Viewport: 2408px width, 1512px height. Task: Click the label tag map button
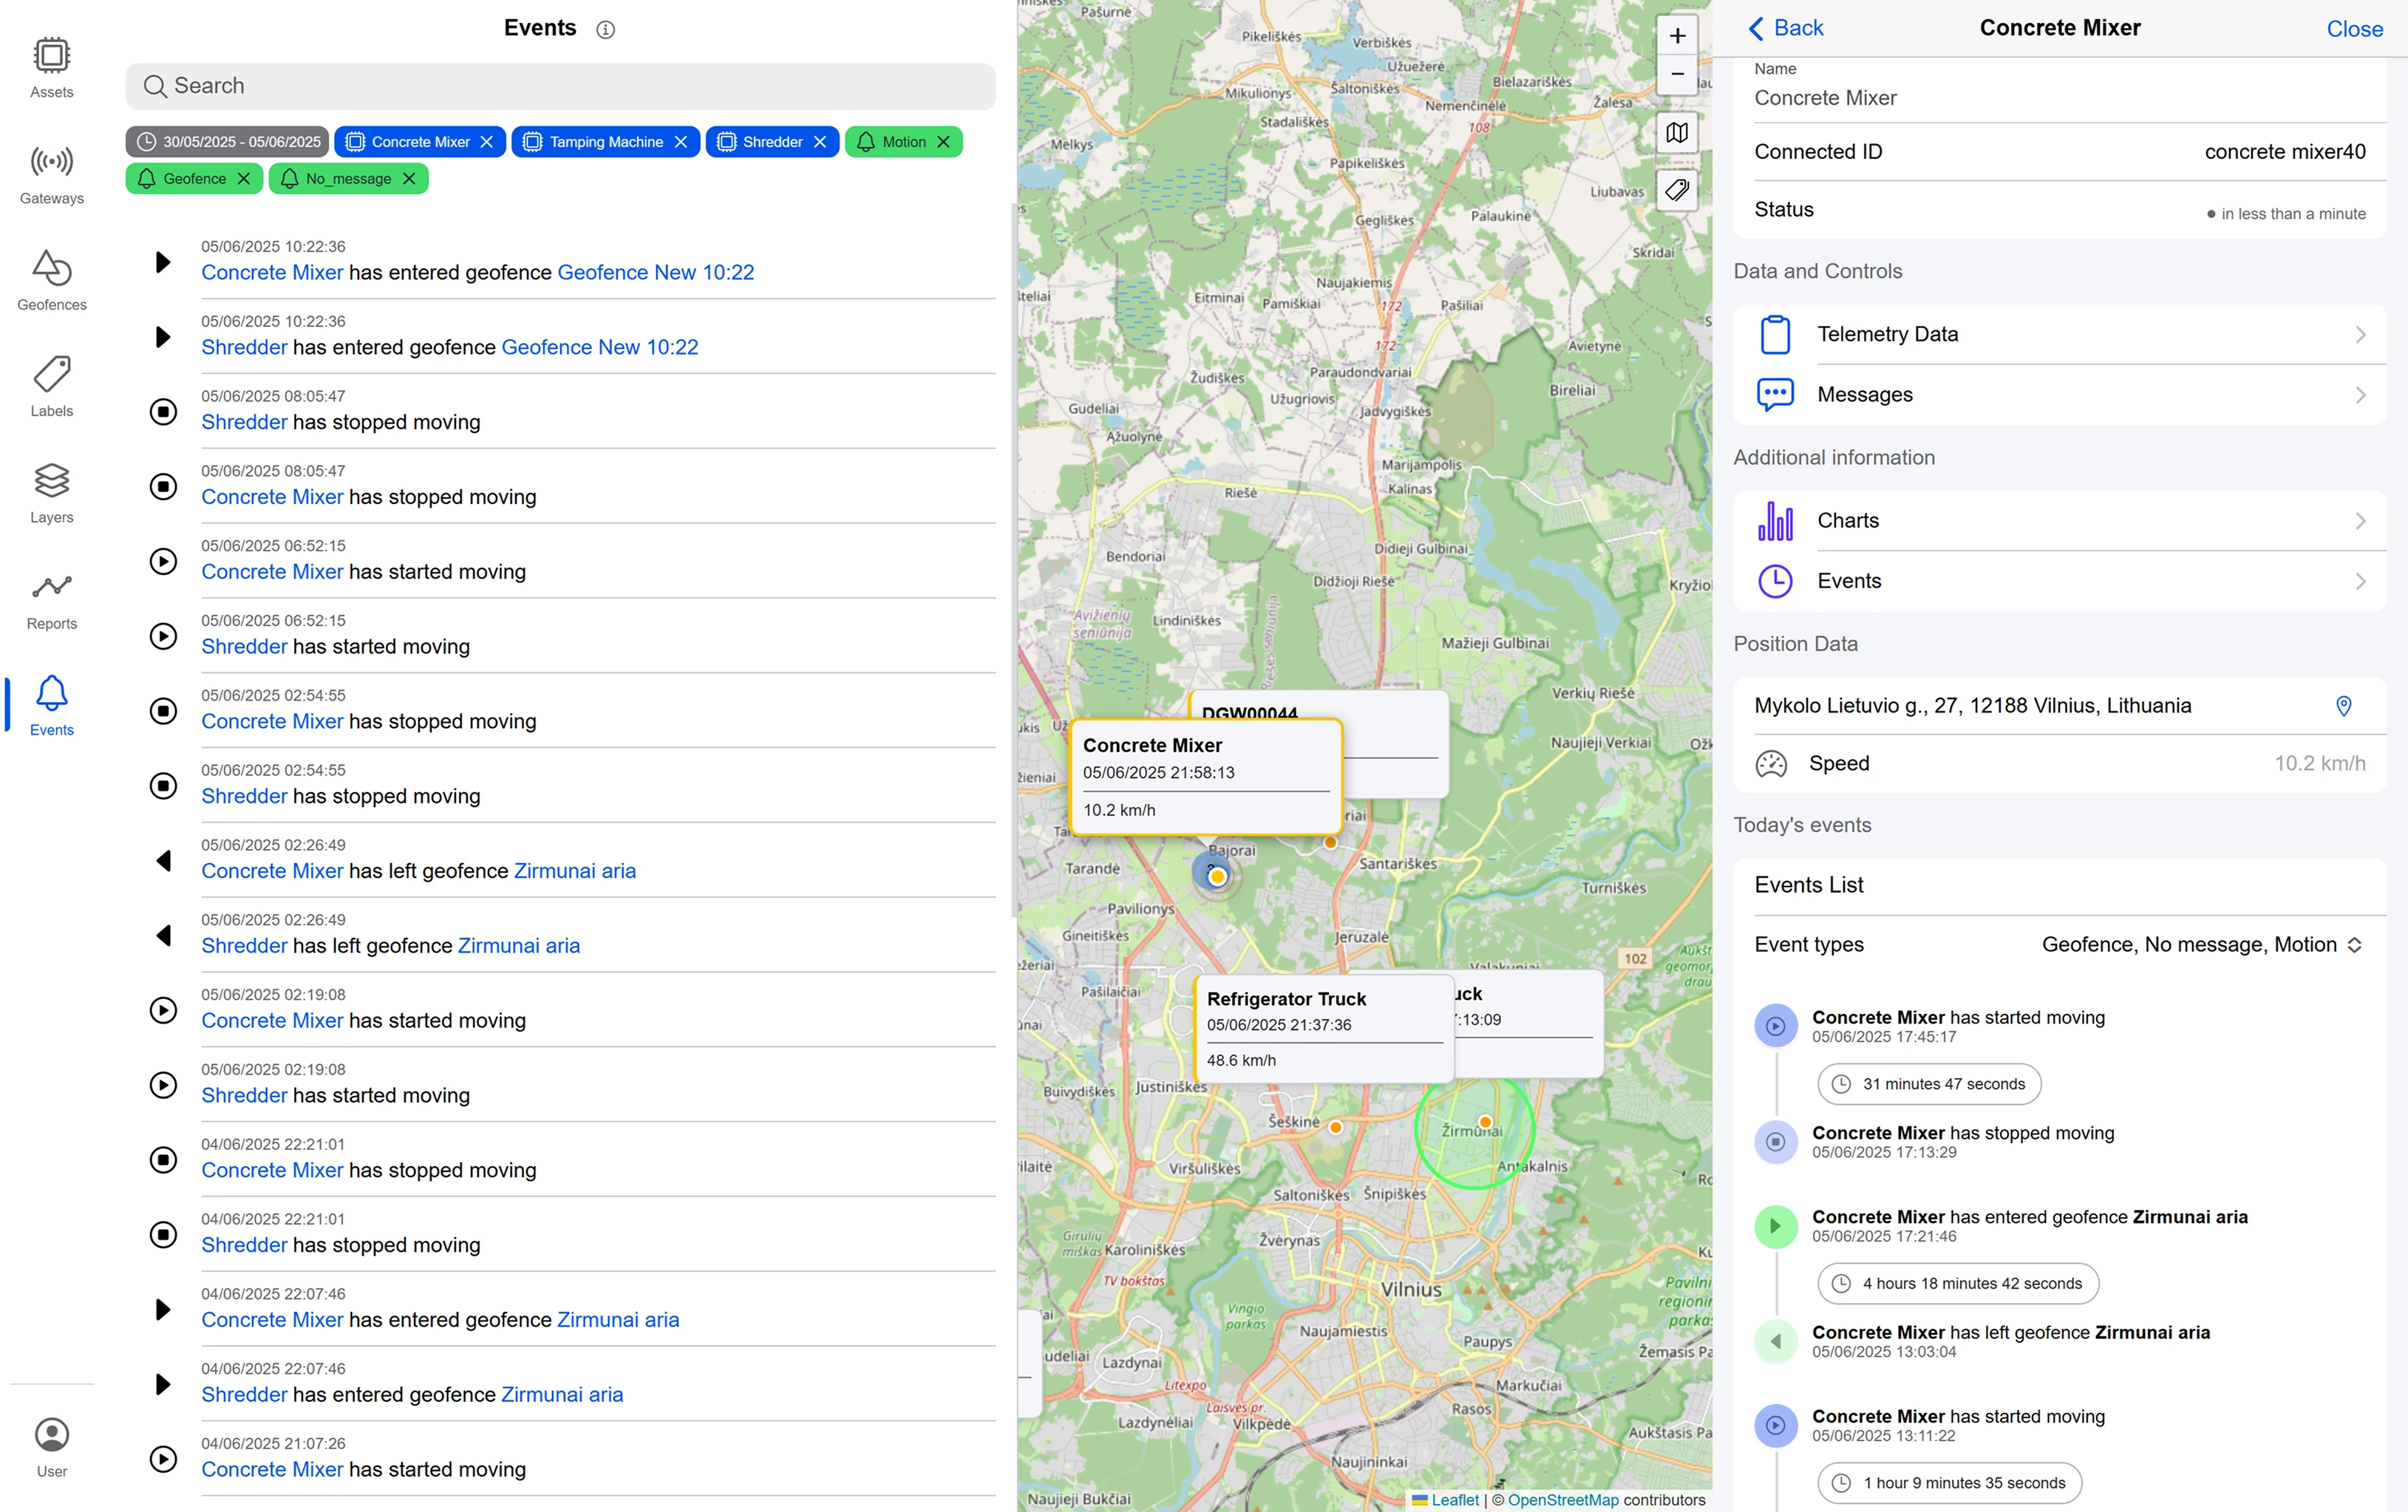tap(1677, 189)
